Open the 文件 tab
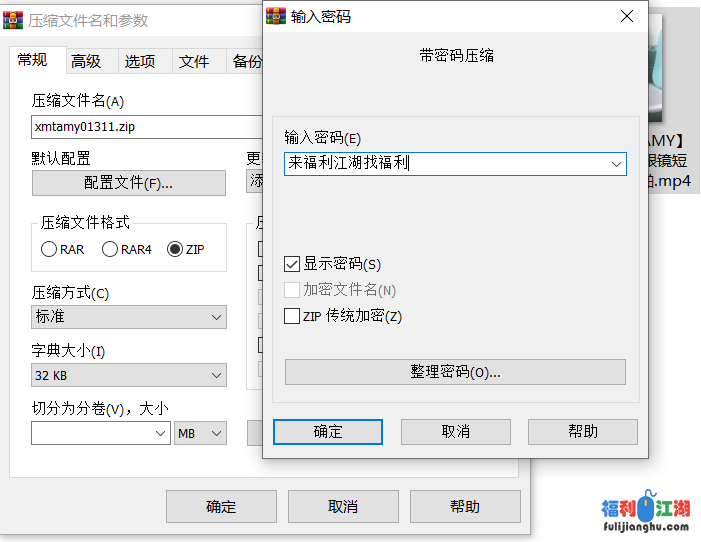The height and width of the screenshot is (542, 701). click(194, 61)
